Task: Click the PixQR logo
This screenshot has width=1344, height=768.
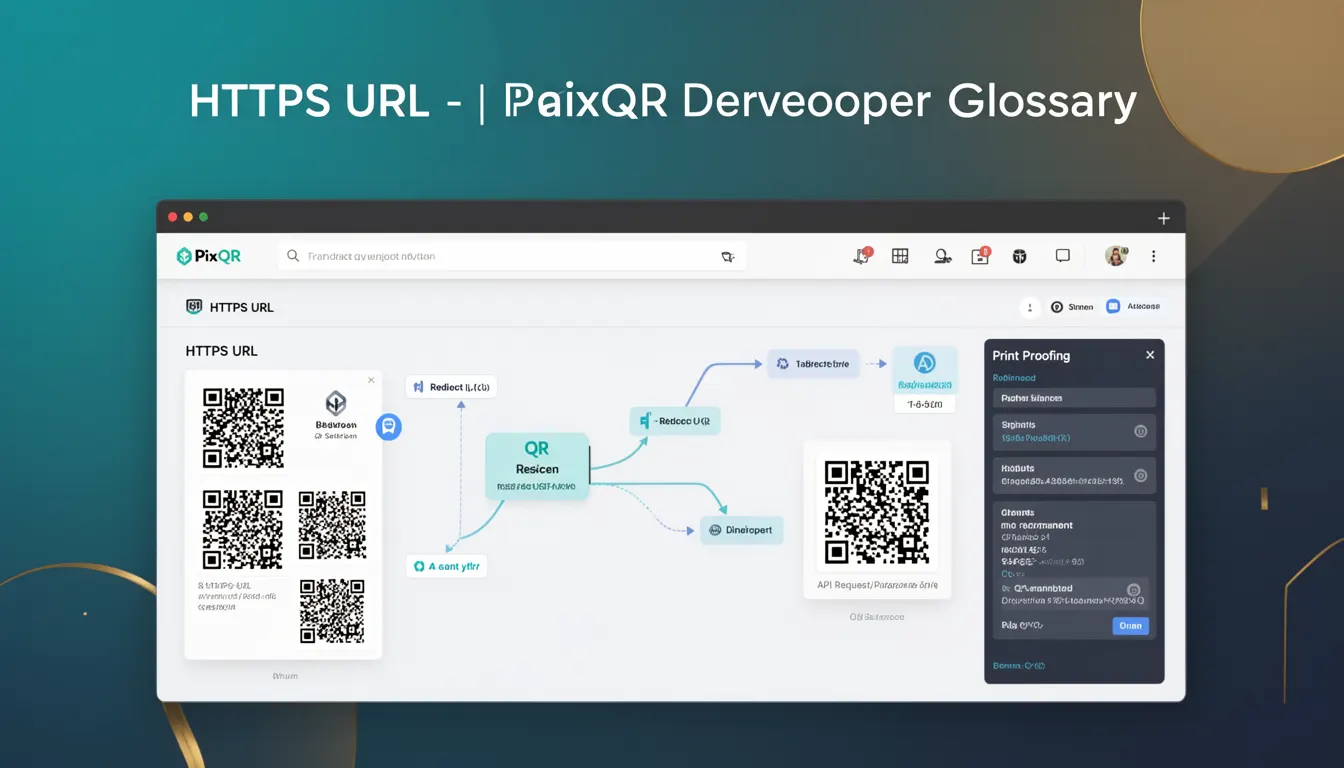Action: [209, 256]
